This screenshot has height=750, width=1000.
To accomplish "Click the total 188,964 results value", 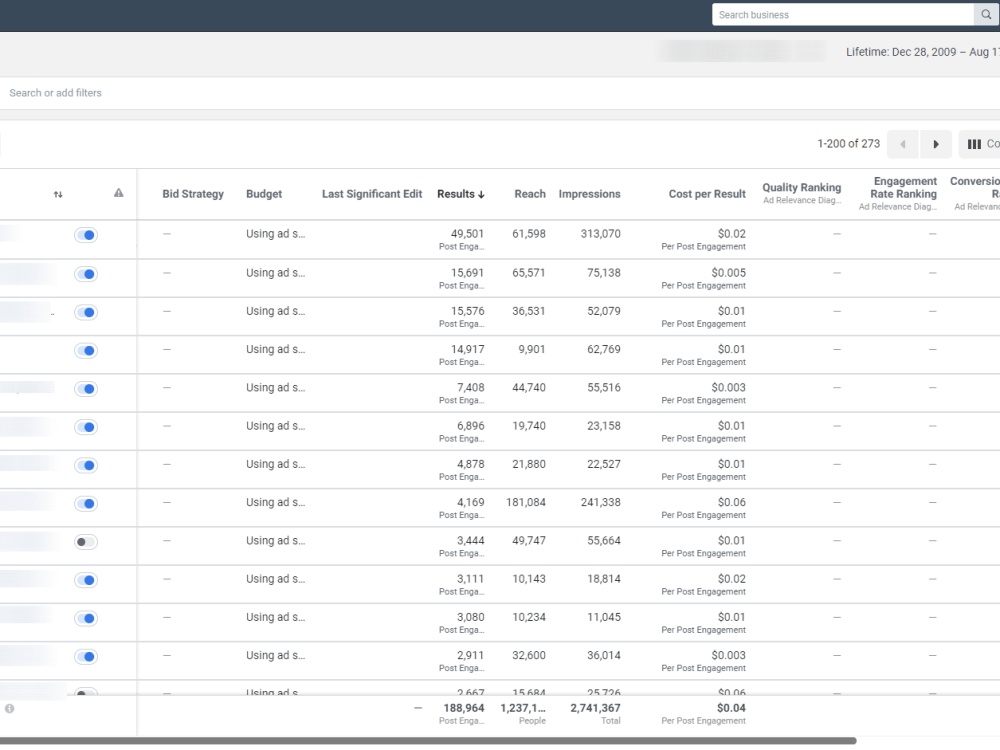I will [464, 708].
